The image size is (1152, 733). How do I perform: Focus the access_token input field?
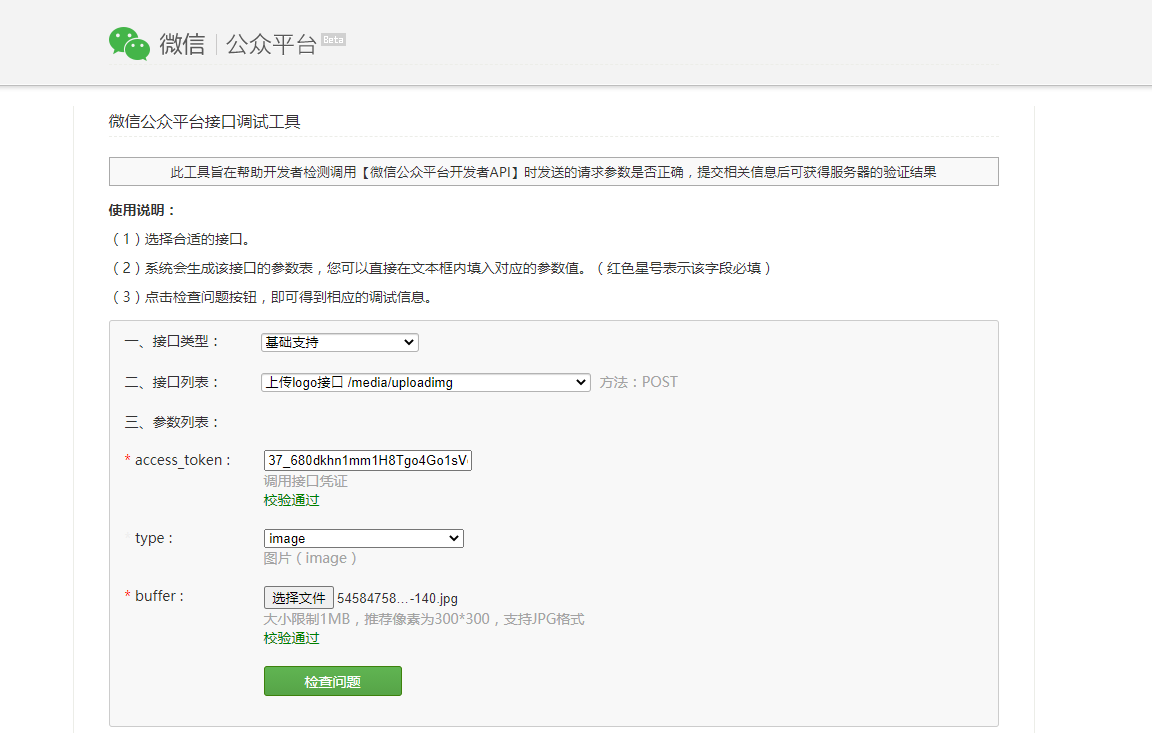click(x=367, y=461)
